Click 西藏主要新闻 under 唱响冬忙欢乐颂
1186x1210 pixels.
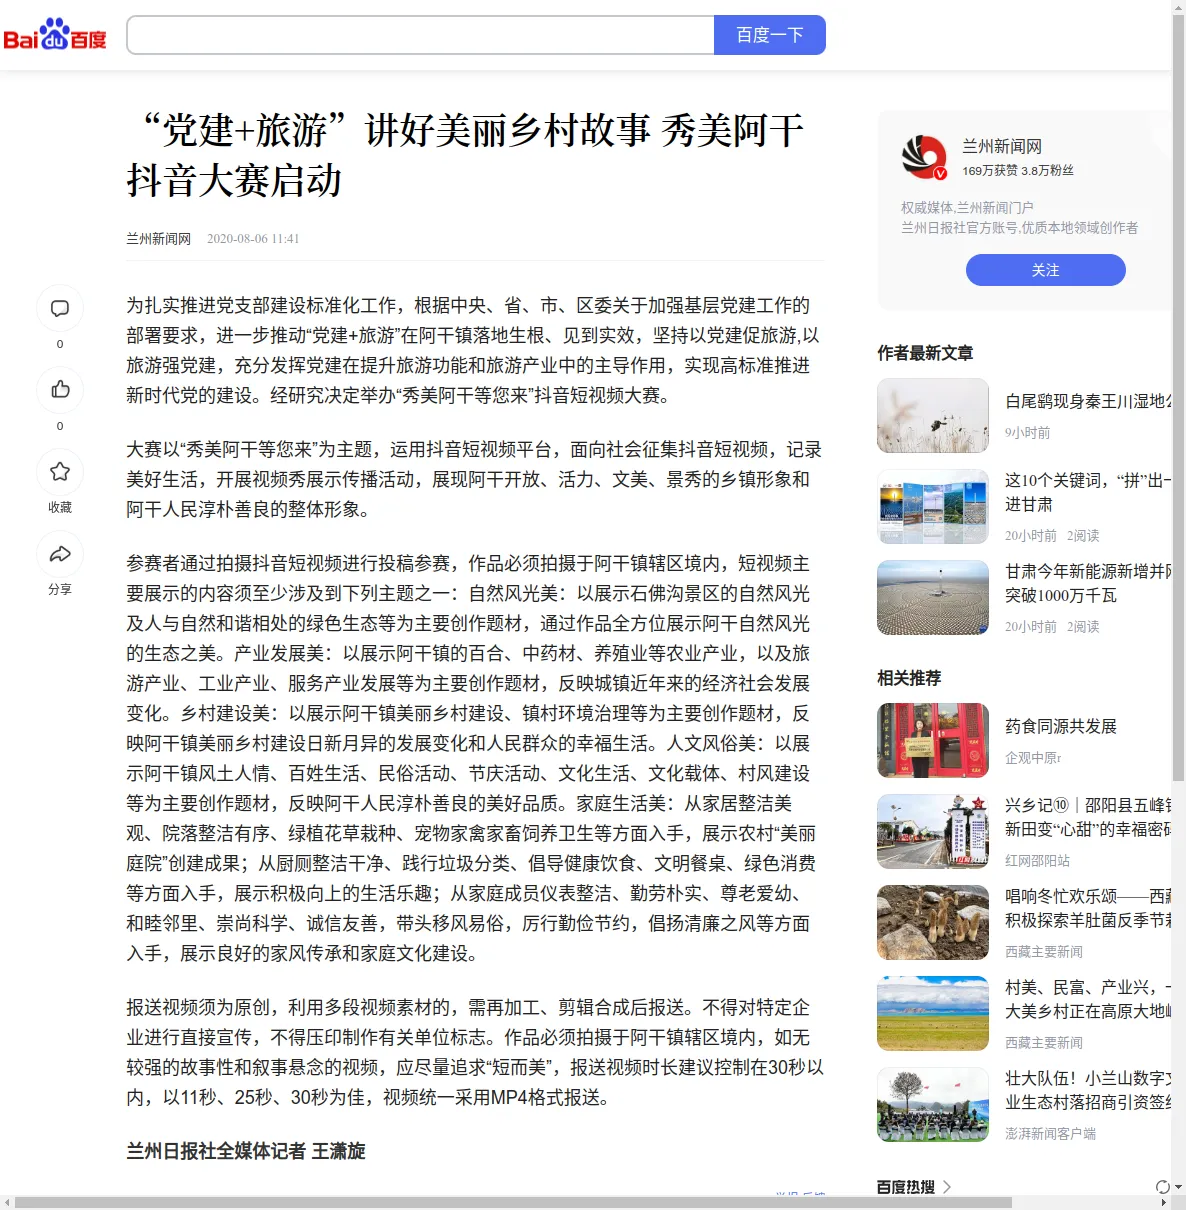point(1044,952)
